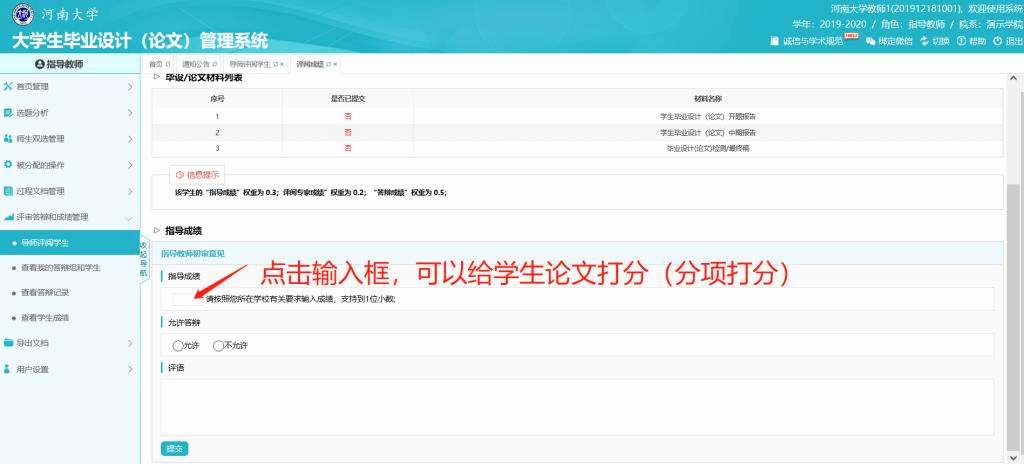Collapse the sidebar with 收起导航 toggle
The height and width of the screenshot is (464, 1024).
(143, 258)
